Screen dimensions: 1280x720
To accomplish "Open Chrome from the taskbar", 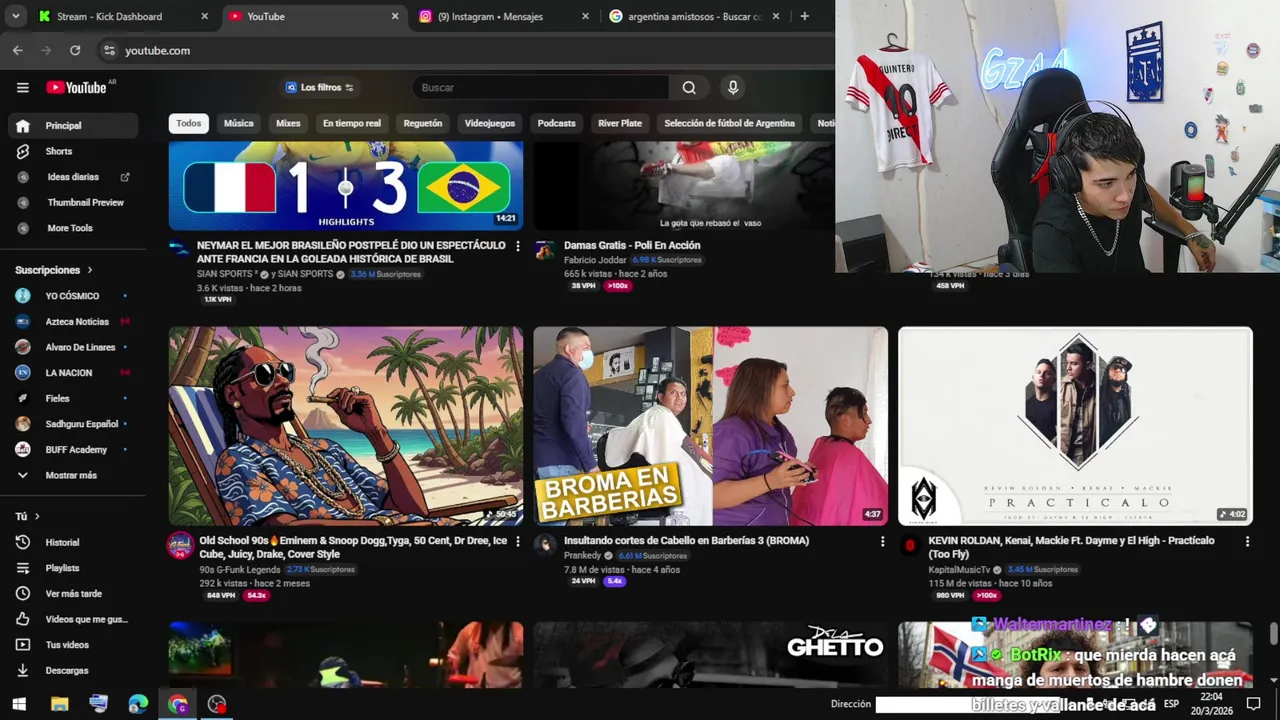I will click(x=178, y=704).
